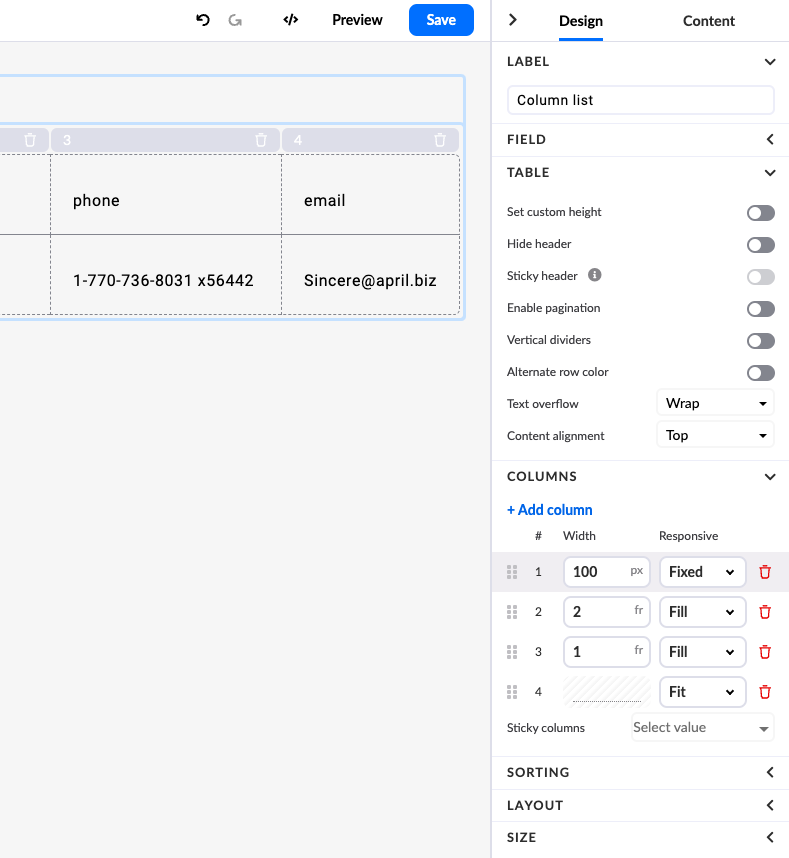This screenshot has height=858, width=789.
Task: Toggle Set custom height switch
Action: (x=761, y=213)
